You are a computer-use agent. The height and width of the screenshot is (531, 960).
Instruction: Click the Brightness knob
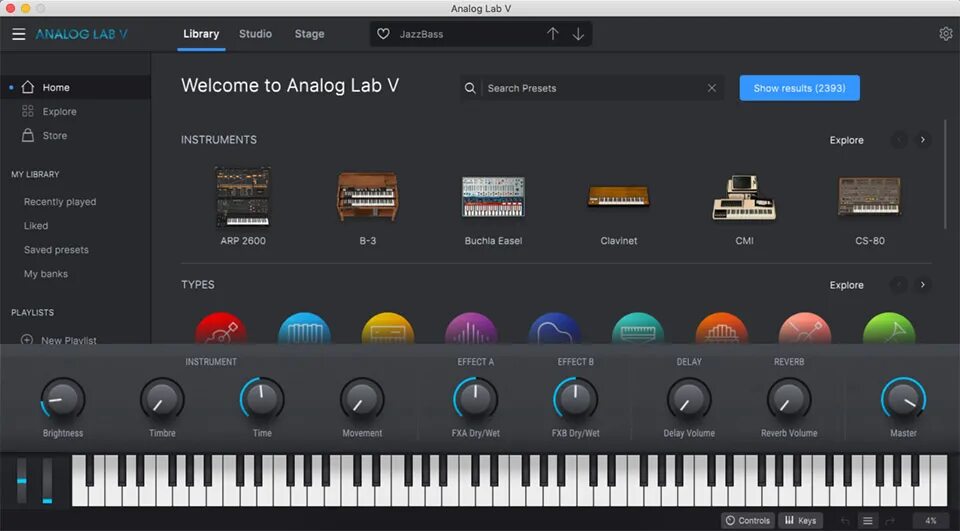(62, 399)
